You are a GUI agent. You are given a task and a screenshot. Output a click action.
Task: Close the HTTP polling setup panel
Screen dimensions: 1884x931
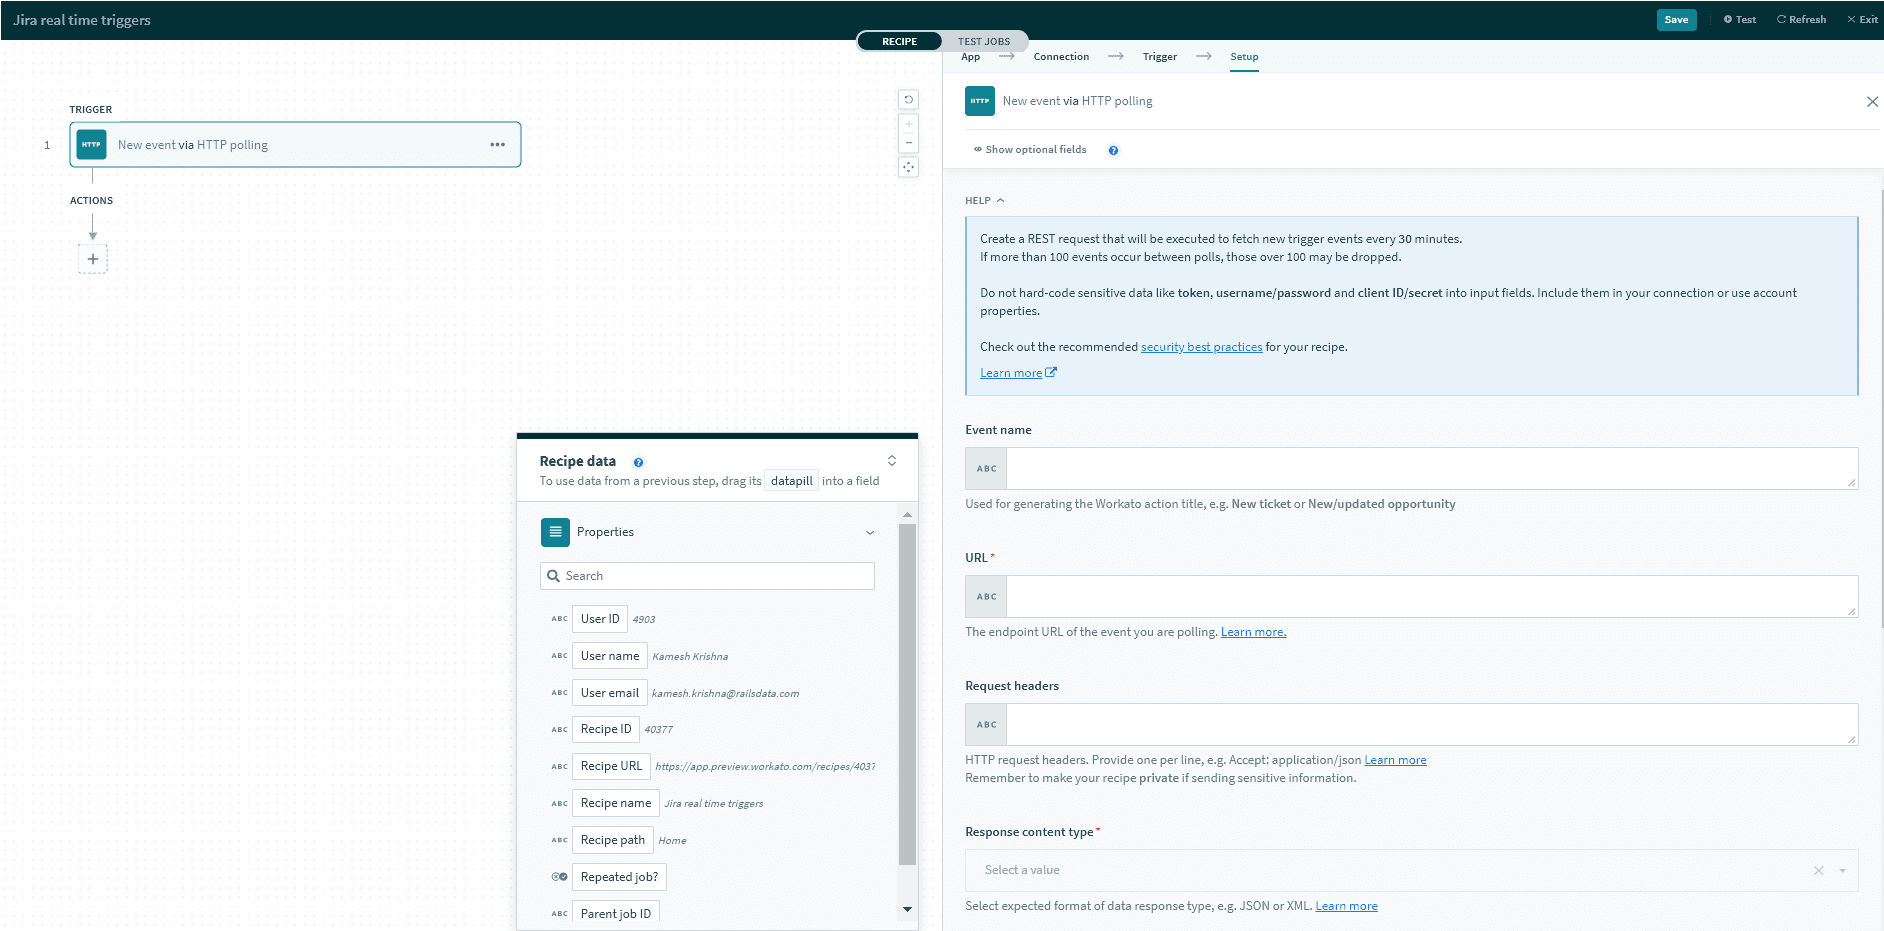[x=1872, y=102]
